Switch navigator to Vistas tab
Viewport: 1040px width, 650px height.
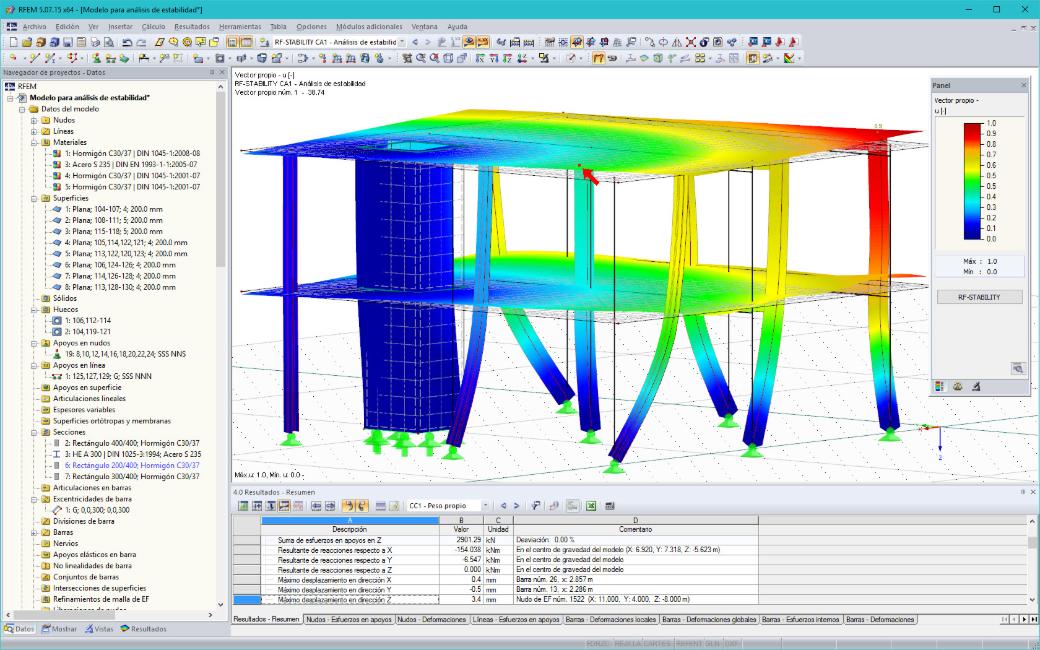point(99,629)
